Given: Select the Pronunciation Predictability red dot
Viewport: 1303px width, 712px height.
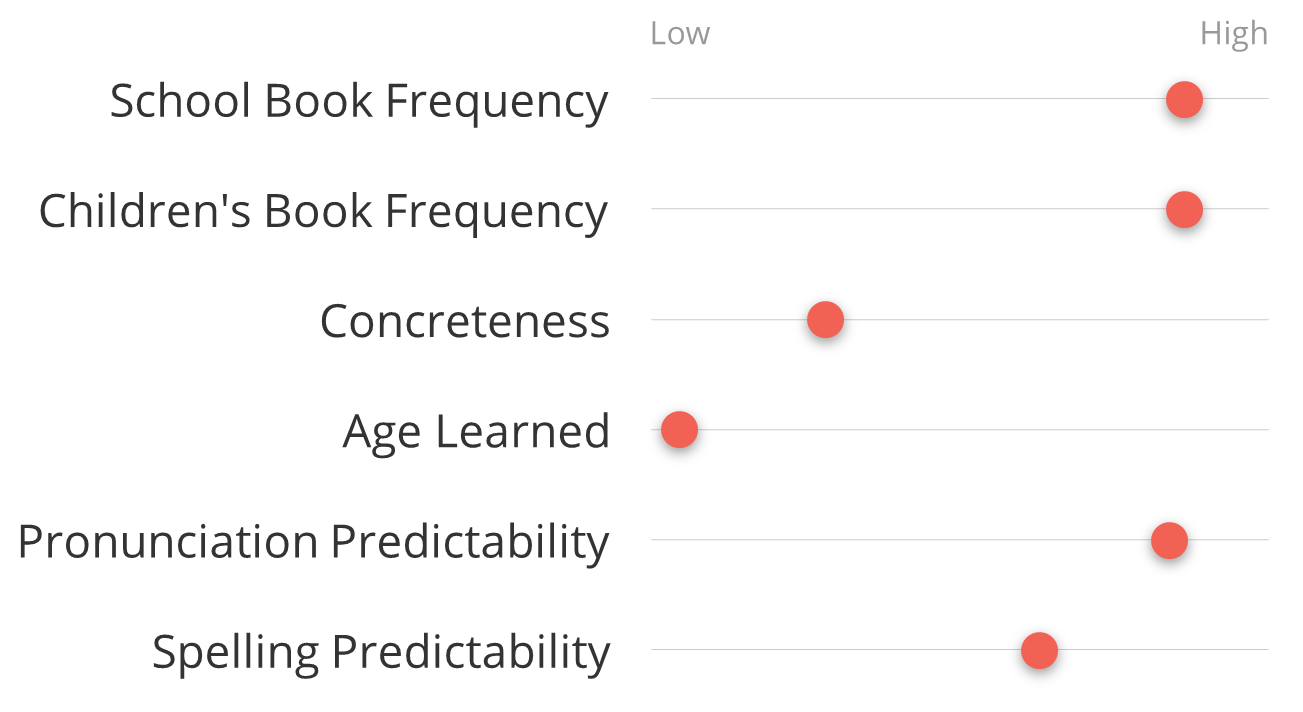Looking at the screenshot, I should (x=1169, y=540).
